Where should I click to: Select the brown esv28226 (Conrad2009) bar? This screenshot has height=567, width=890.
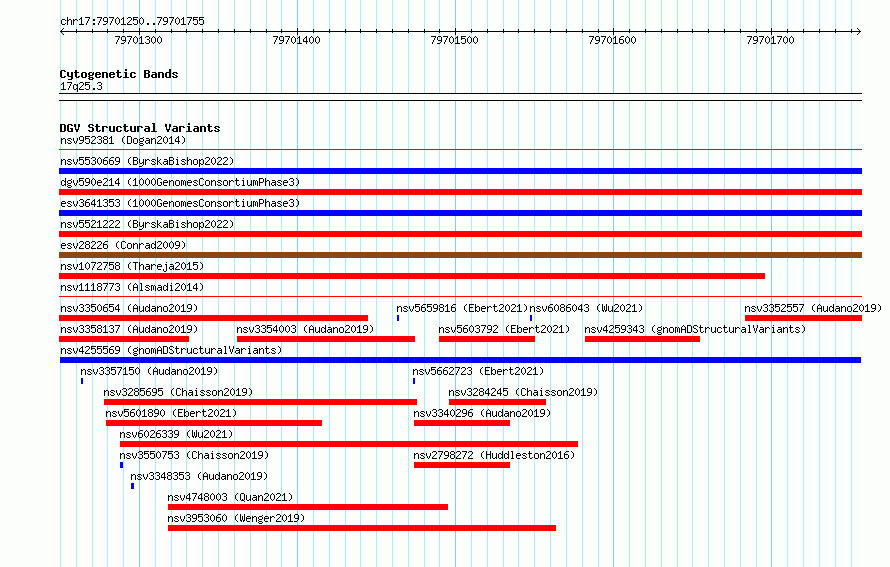pyautogui.click(x=460, y=255)
